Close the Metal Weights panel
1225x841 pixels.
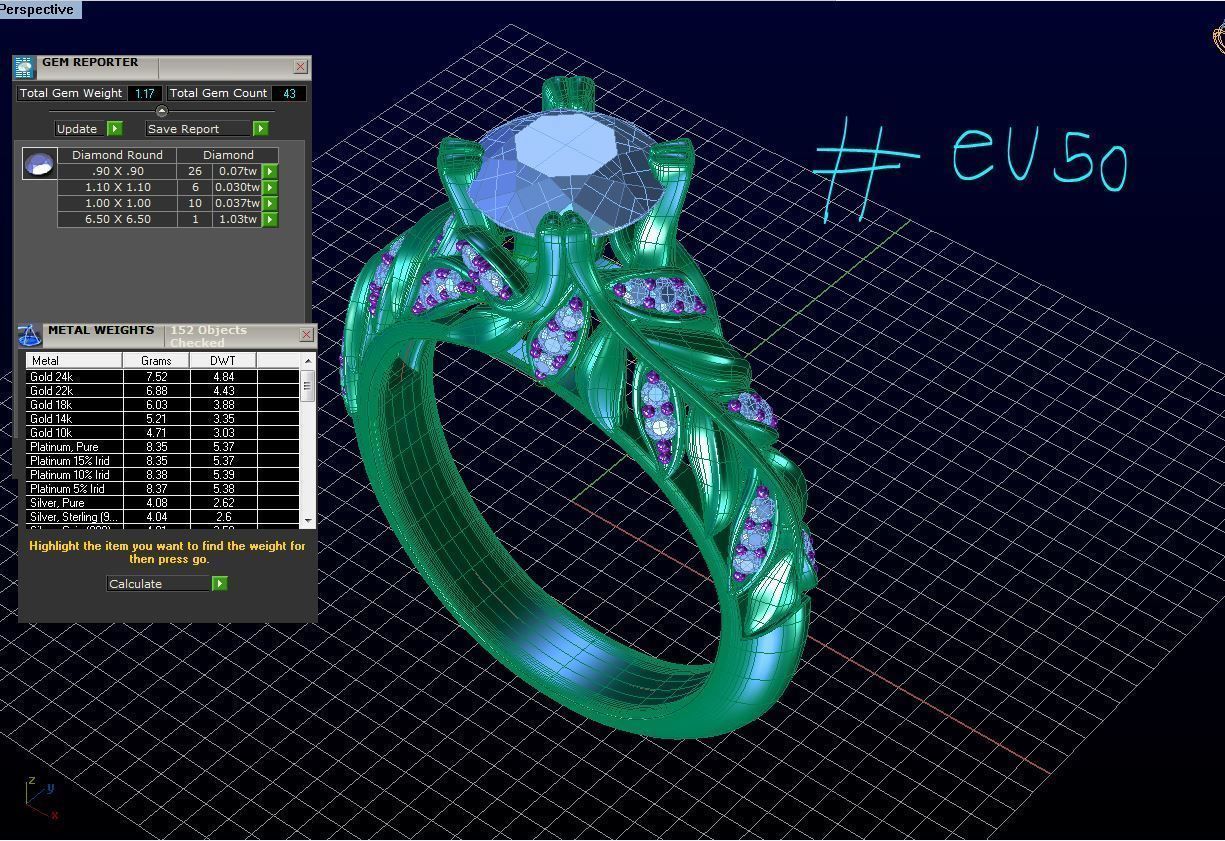tap(306, 334)
